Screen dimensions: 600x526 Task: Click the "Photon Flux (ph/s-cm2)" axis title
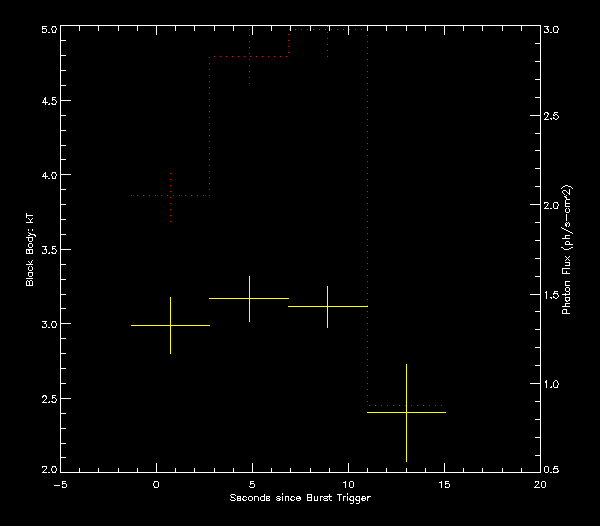point(566,251)
